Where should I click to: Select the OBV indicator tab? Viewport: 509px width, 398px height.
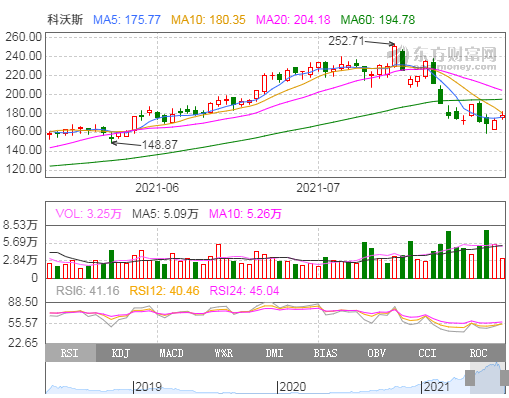[376, 353]
